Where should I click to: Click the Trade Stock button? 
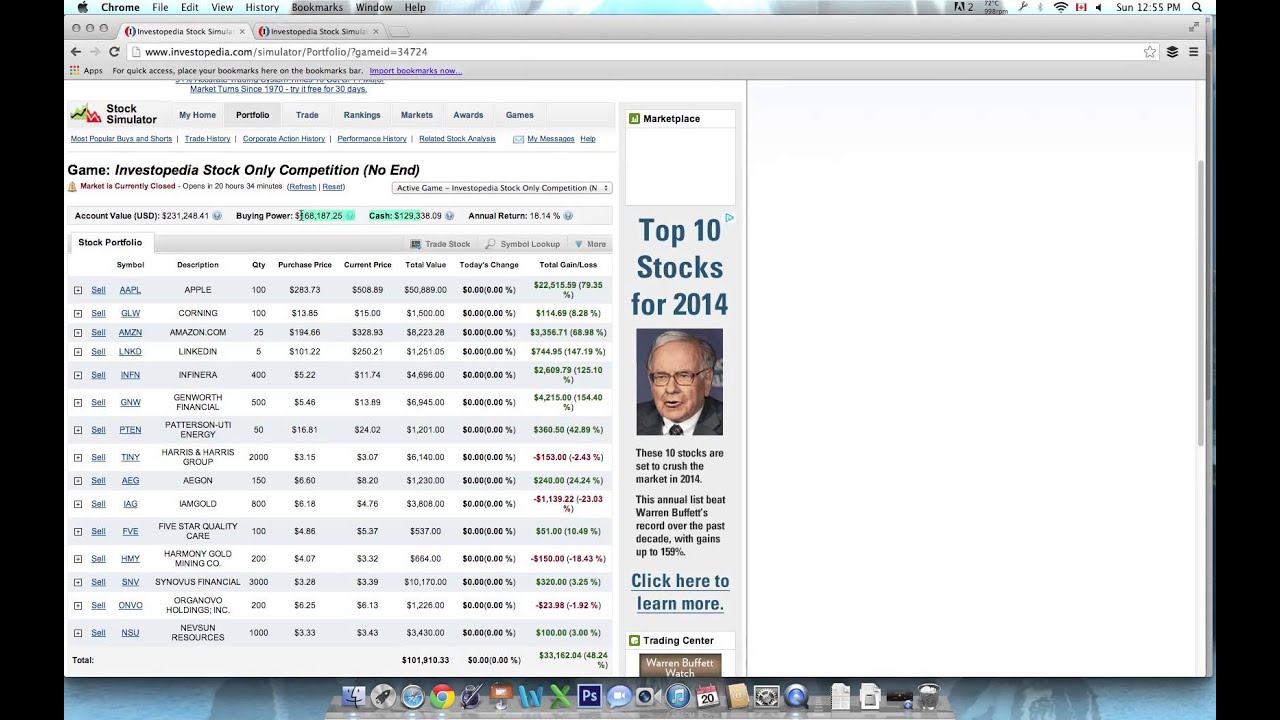440,244
